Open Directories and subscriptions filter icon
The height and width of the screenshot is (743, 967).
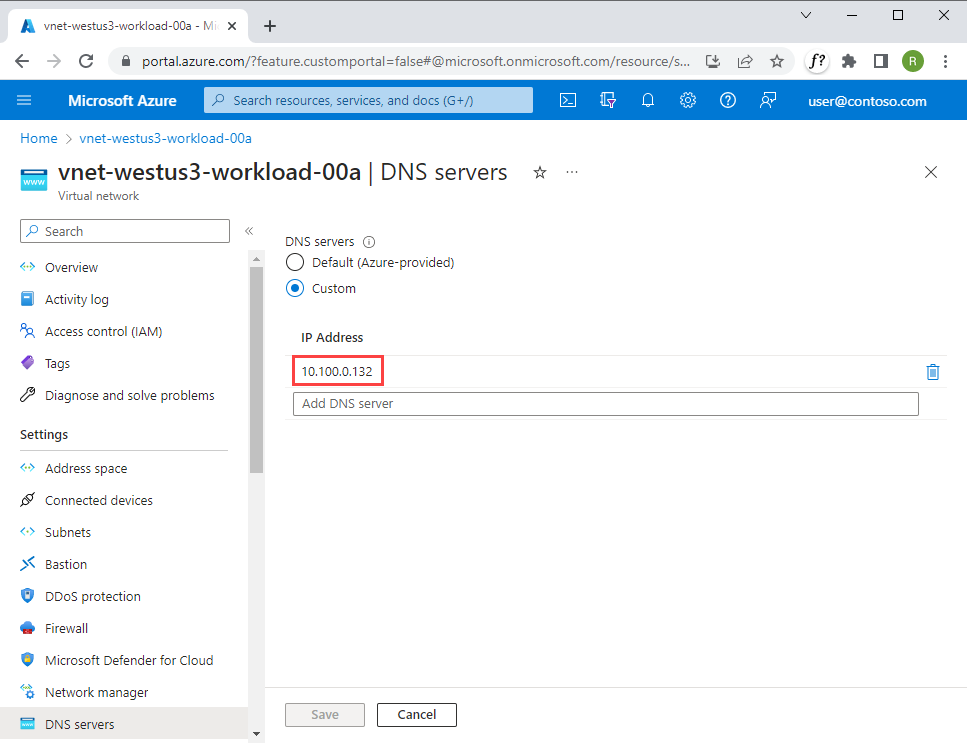[x=607, y=101]
